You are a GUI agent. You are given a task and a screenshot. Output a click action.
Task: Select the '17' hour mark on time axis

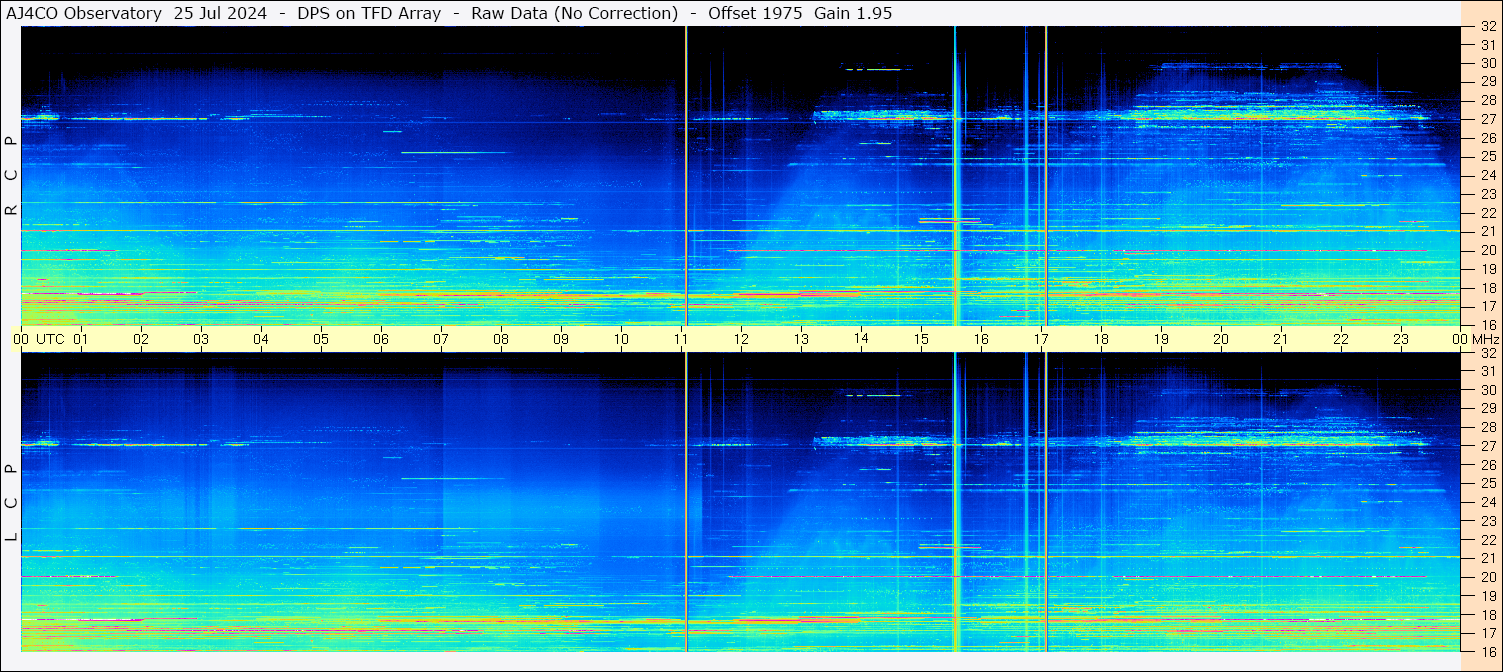tap(1041, 339)
